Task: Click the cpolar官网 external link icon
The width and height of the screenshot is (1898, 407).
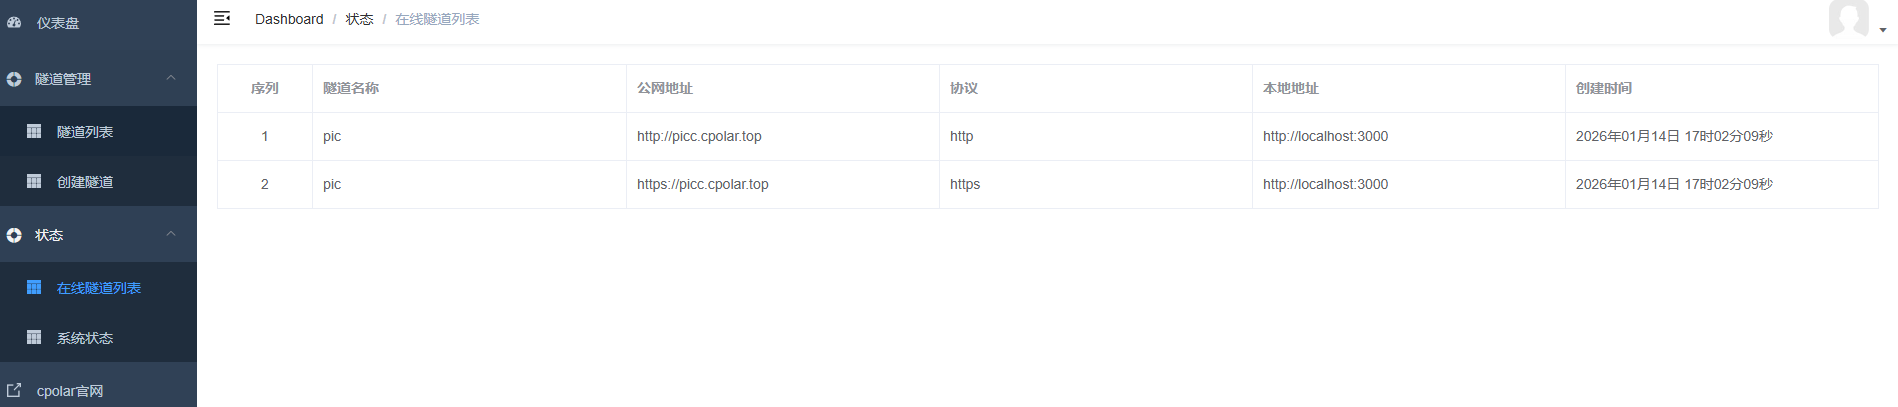Action: pos(14,390)
